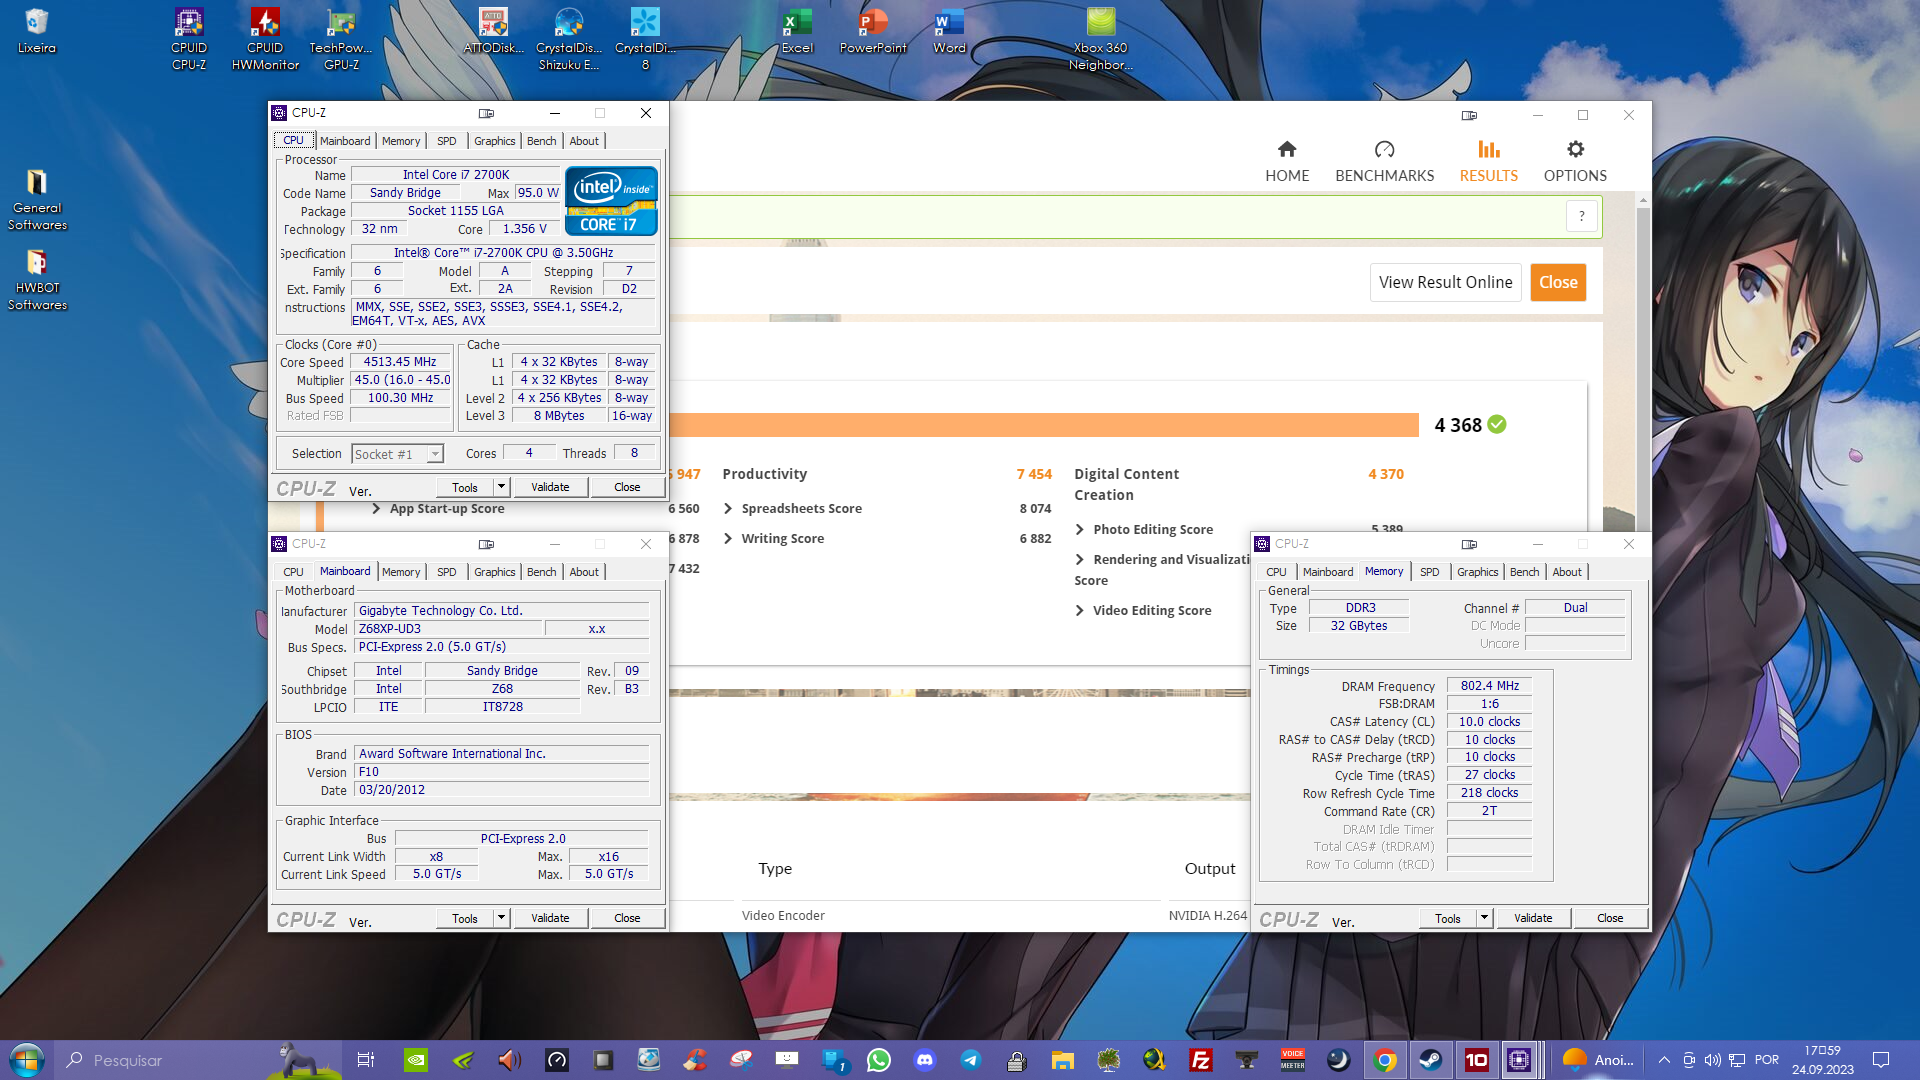Click the question mark help icon
The height and width of the screenshot is (1080, 1920).
point(1581,216)
